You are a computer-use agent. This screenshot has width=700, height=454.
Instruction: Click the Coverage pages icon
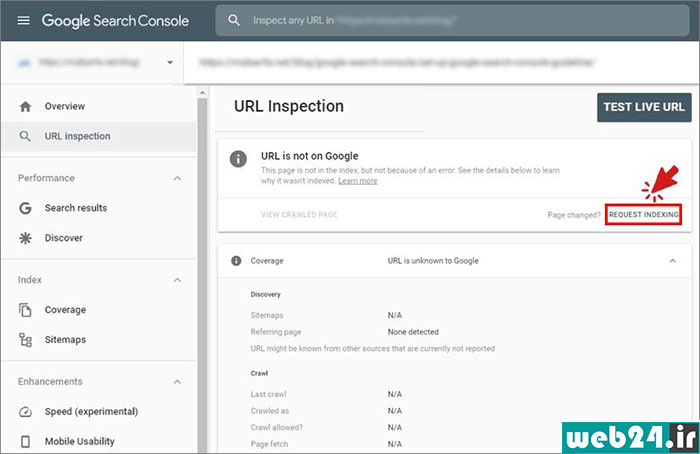(25, 310)
